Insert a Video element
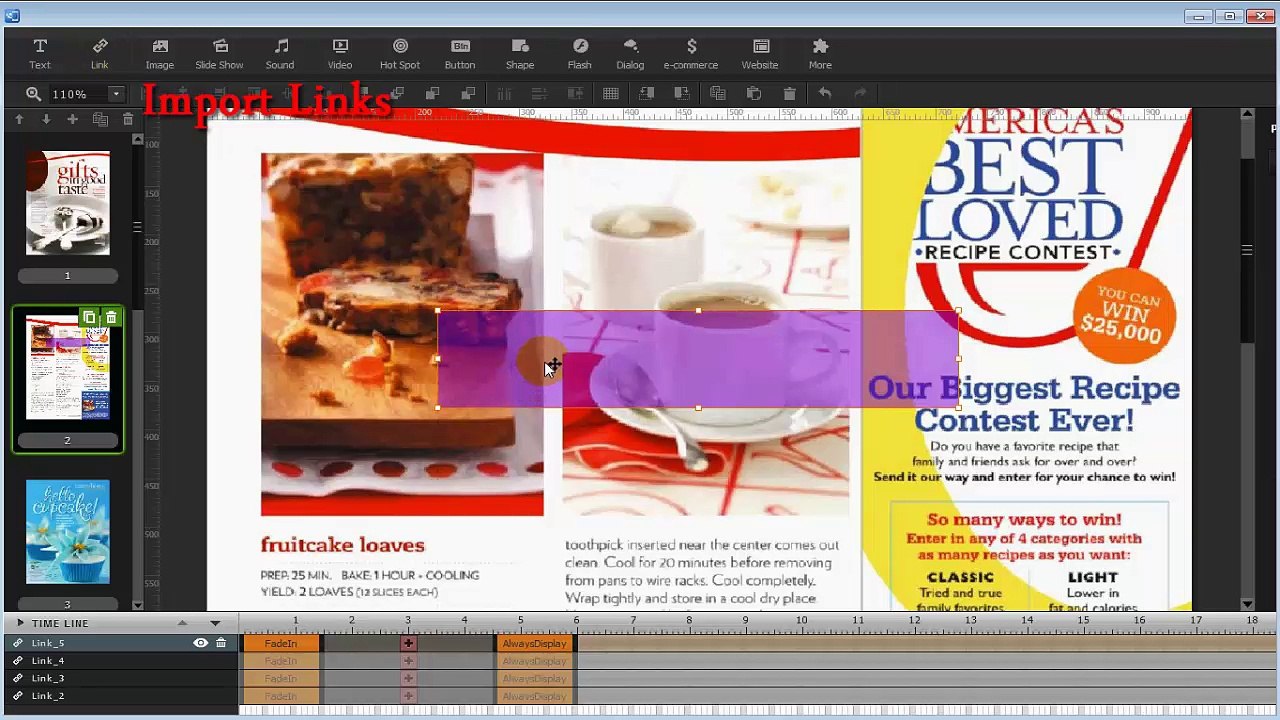 (340, 54)
